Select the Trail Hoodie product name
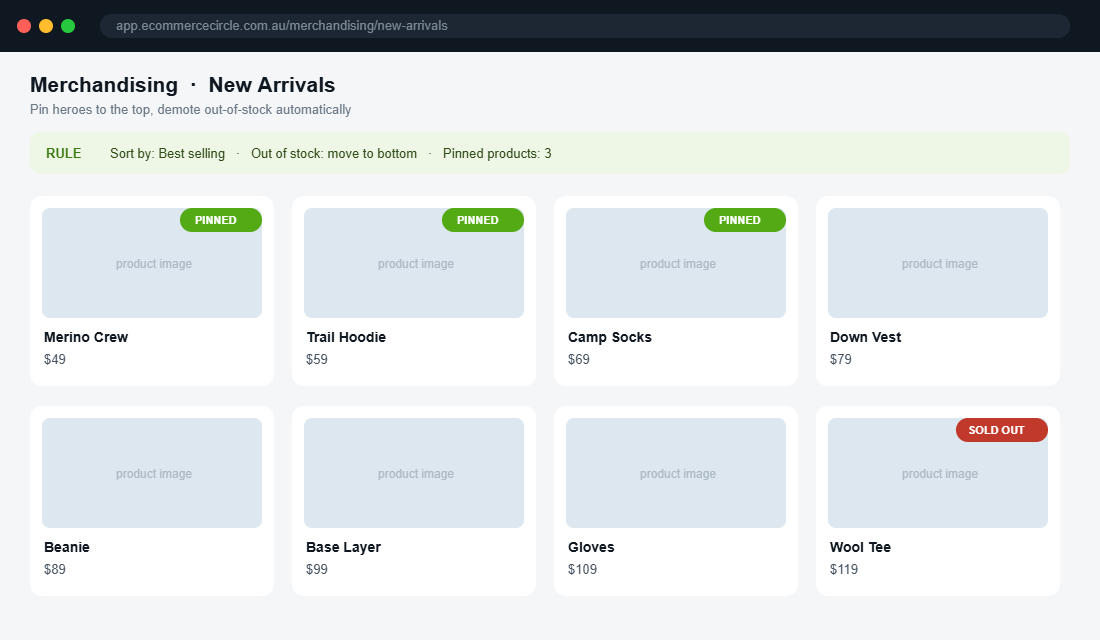 (346, 337)
